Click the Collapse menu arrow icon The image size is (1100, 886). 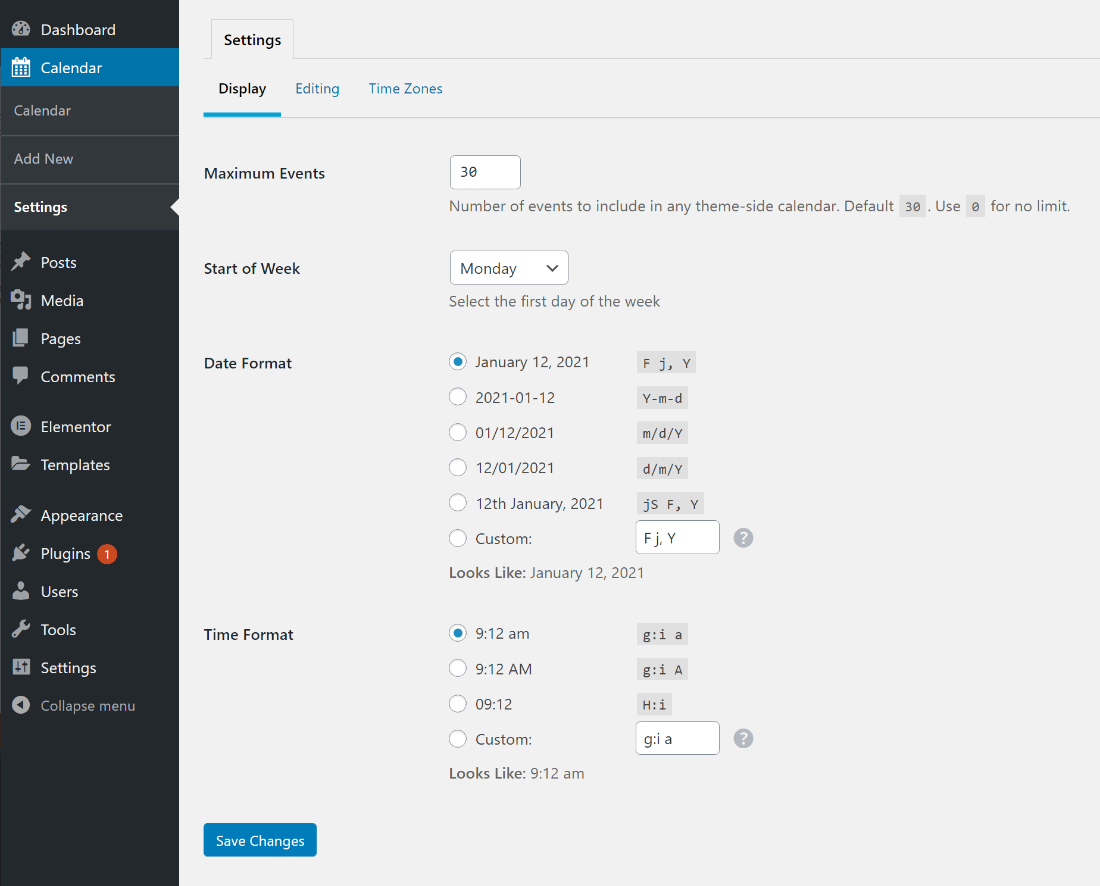pos(21,705)
